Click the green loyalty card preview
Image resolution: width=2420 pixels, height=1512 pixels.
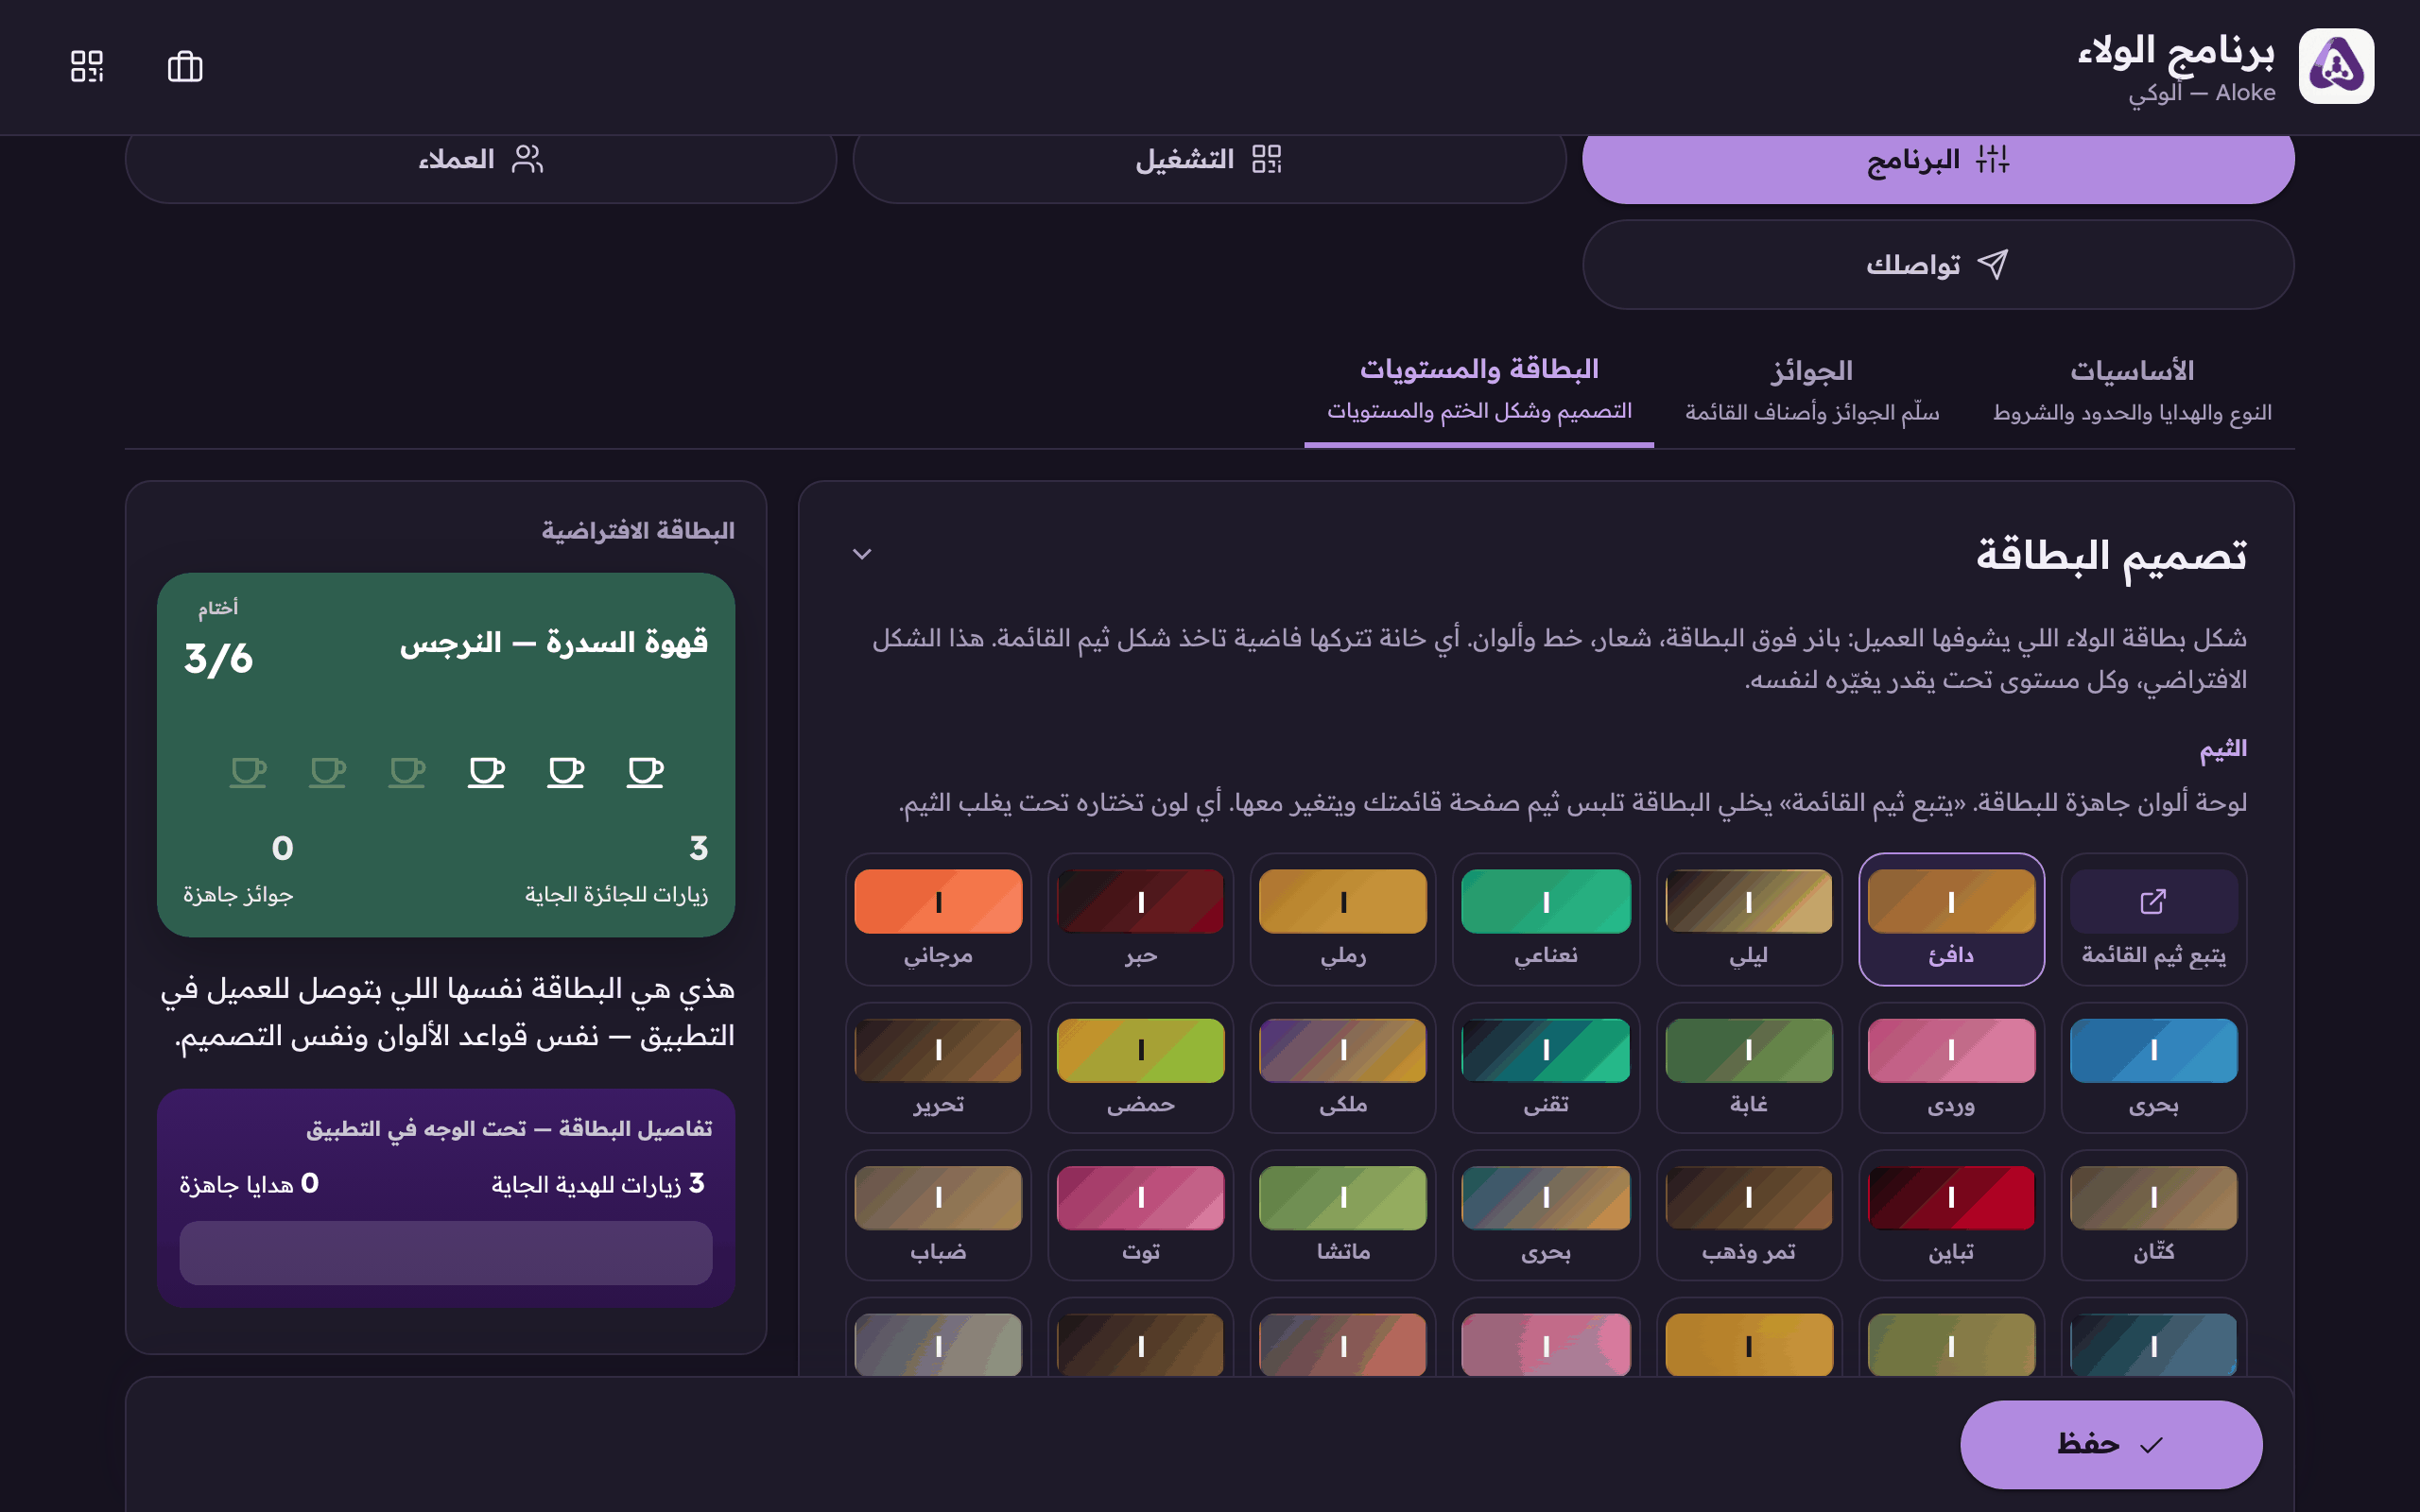446,755
